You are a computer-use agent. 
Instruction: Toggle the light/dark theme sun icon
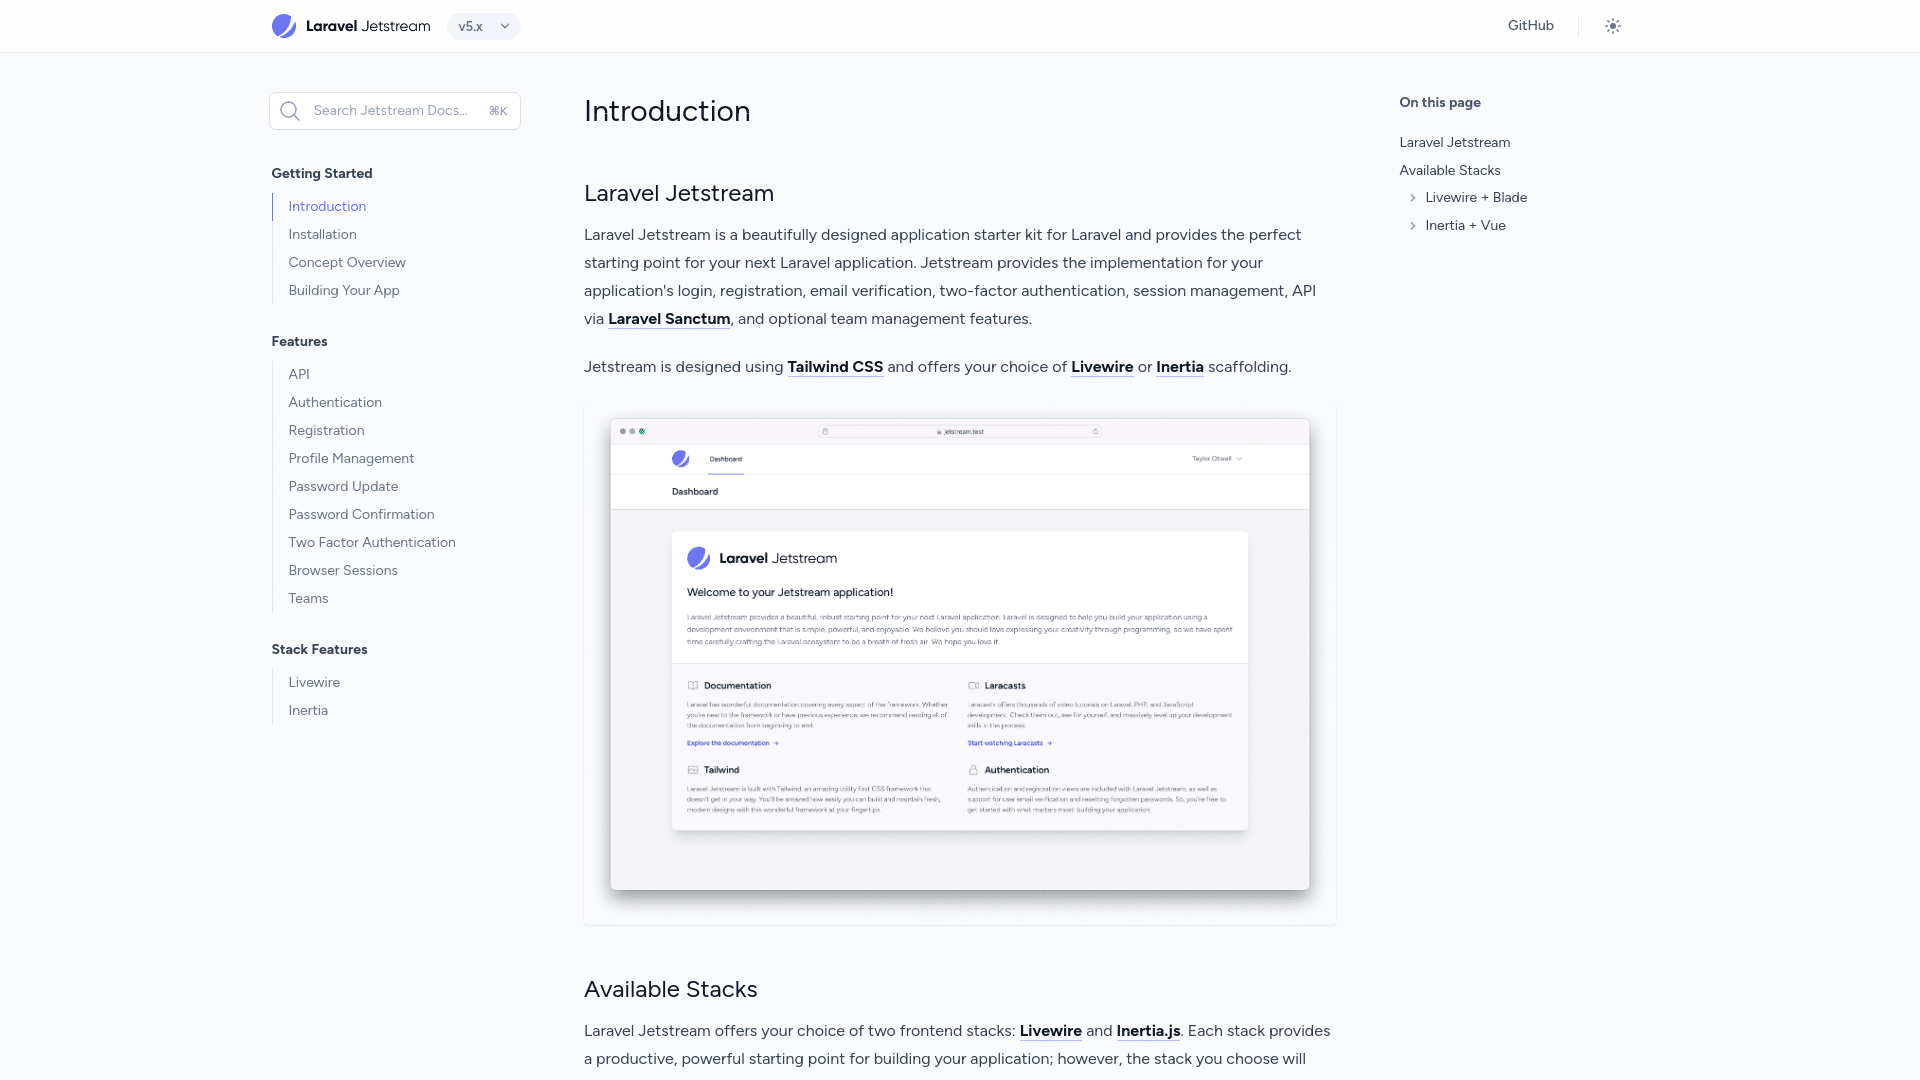click(x=1612, y=26)
